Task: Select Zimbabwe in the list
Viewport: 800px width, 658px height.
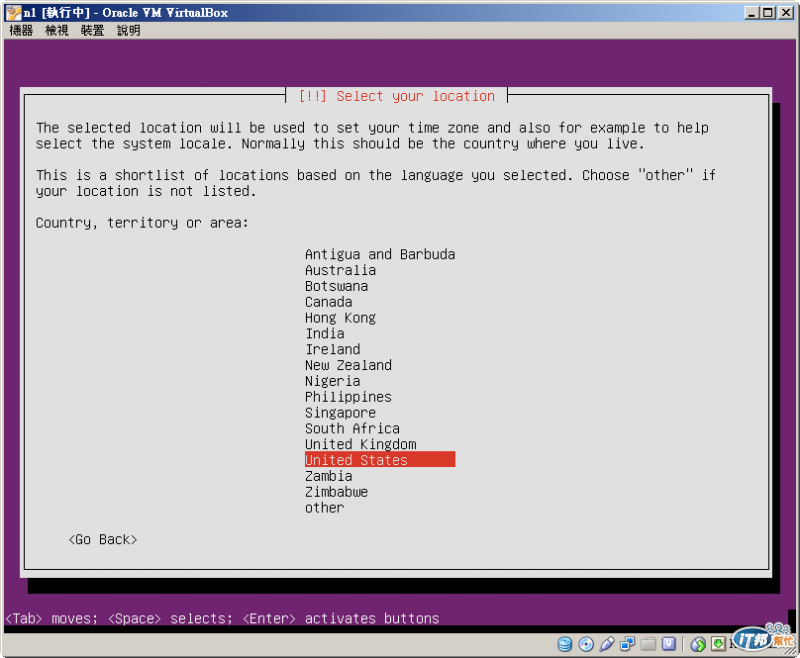Action: coord(336,492)
